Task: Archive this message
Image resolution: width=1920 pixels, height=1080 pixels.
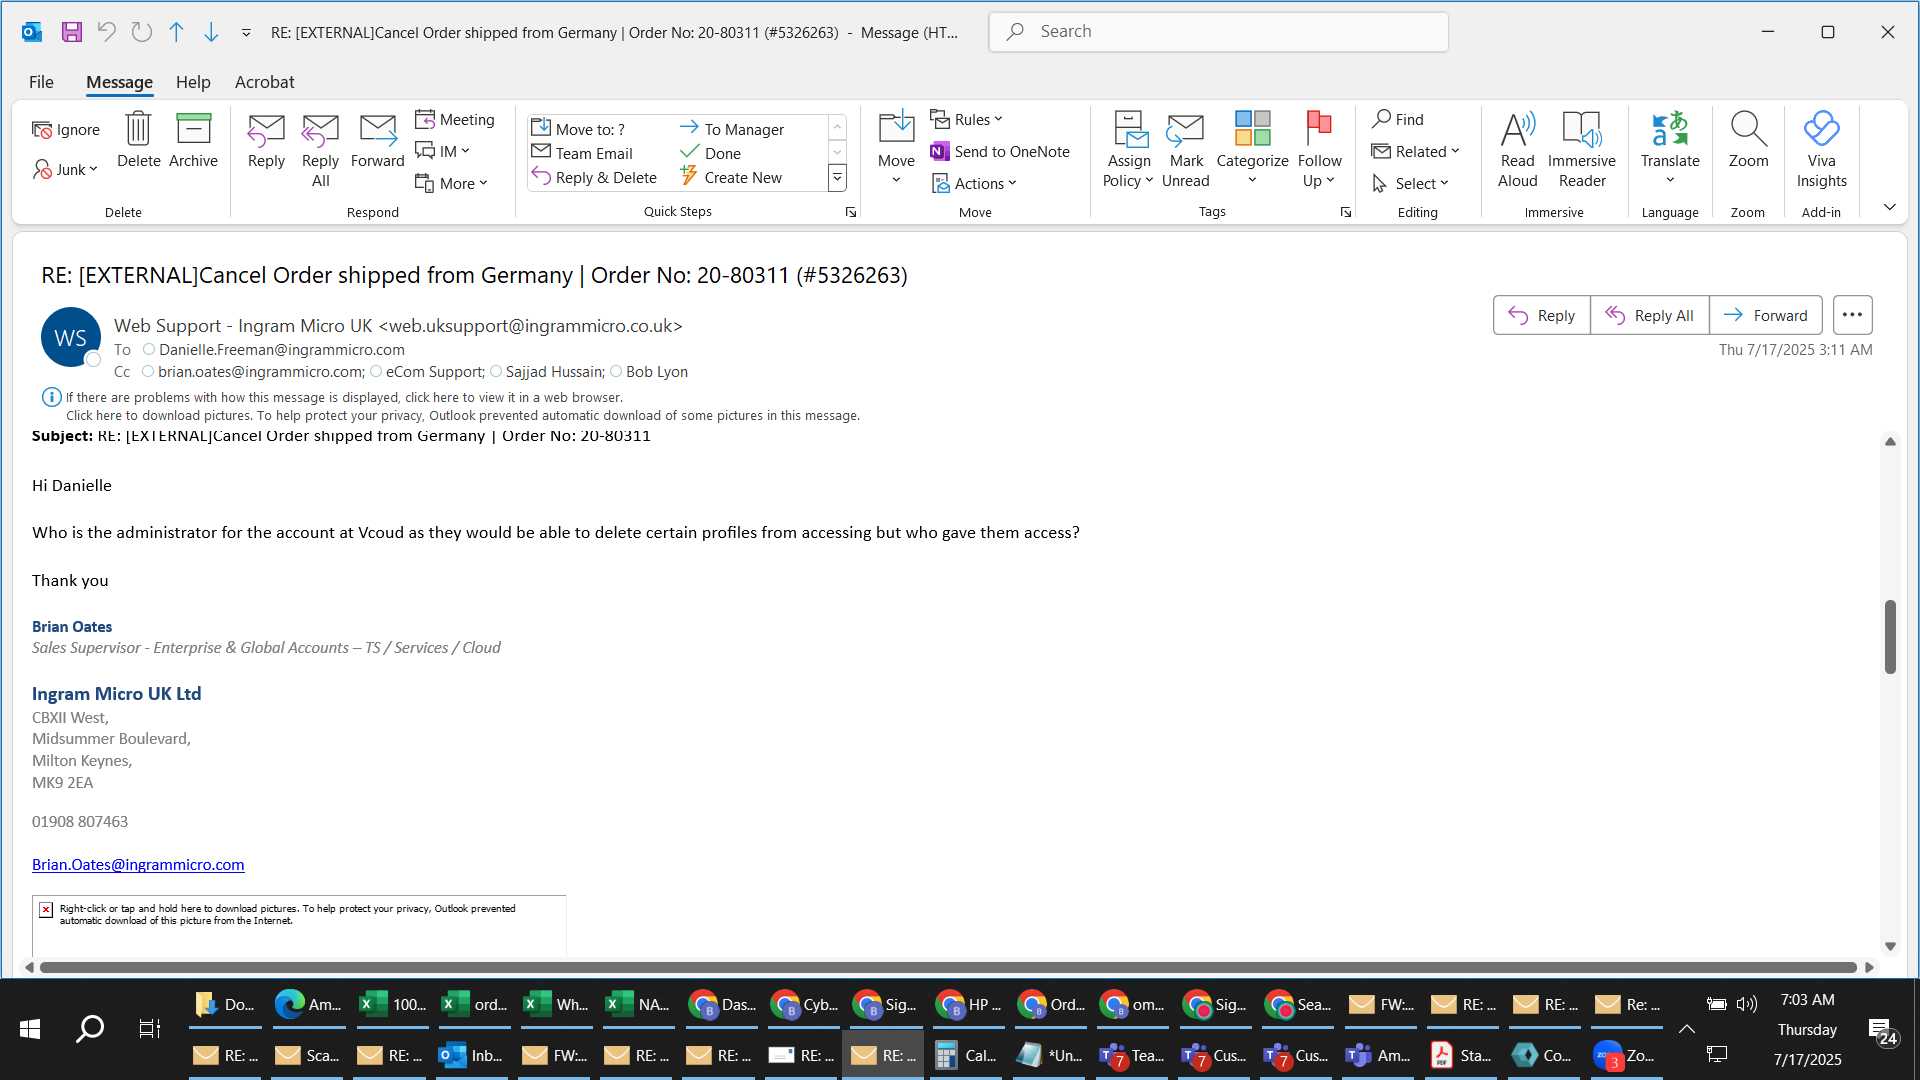Action: [x=193, y=140]
